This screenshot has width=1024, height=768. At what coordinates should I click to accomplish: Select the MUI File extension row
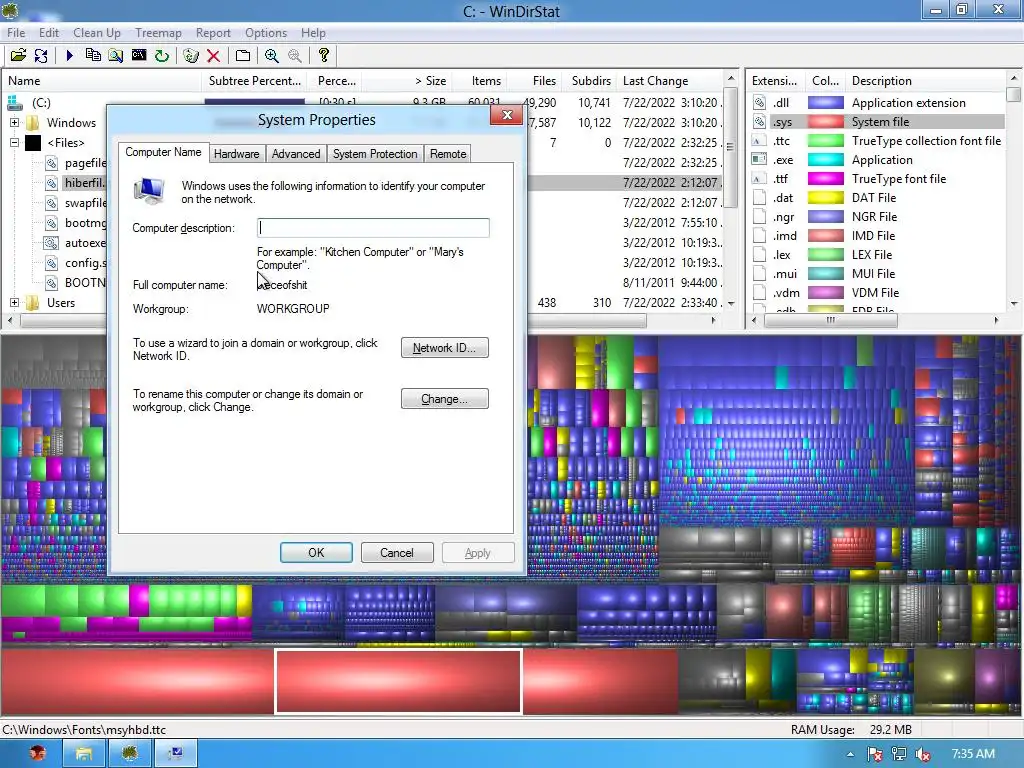[x=875, y=274]
